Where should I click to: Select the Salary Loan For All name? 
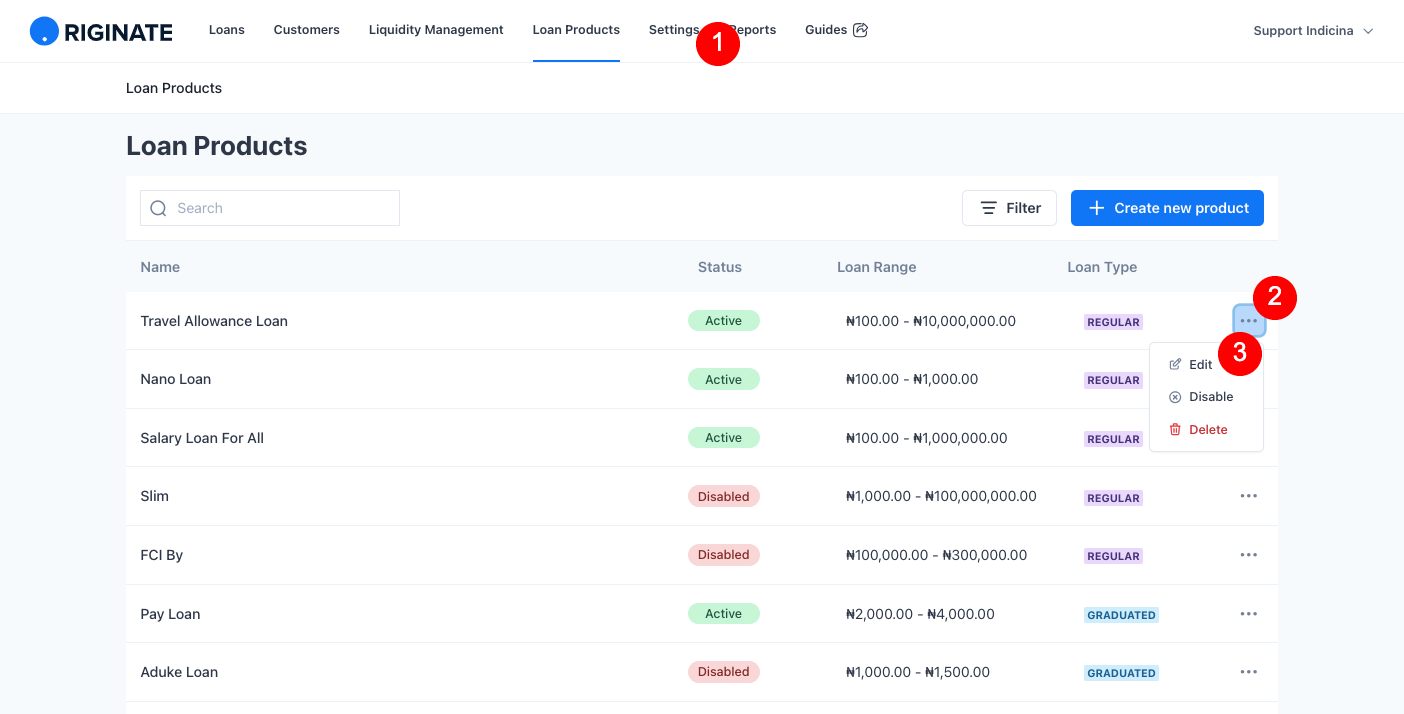[x=202, y=438]
